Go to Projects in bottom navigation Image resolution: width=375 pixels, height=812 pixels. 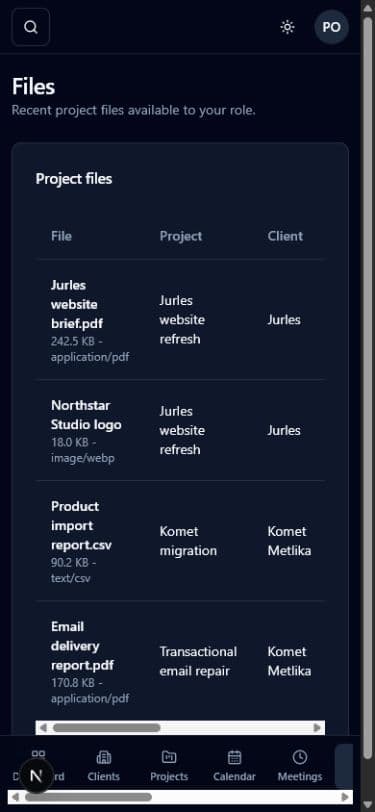(169, 766)
